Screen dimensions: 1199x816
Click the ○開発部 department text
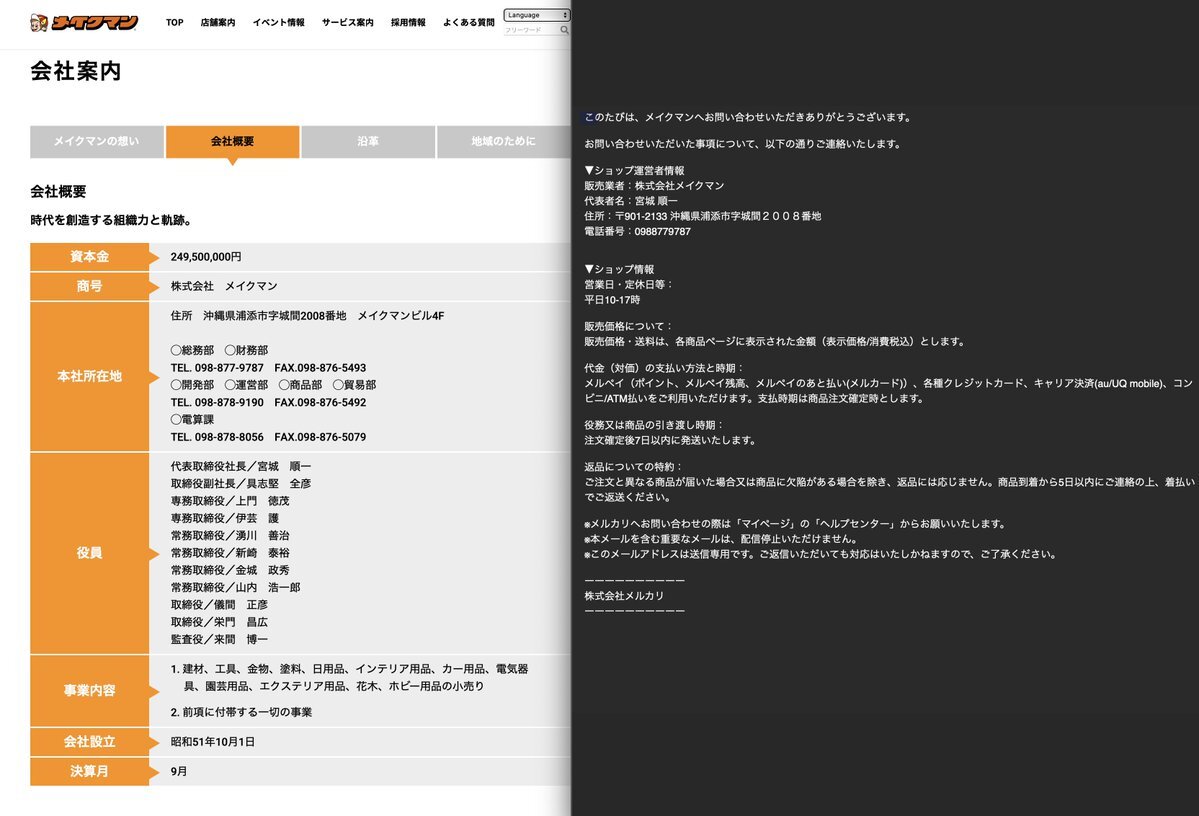click(x=193, y=385)
